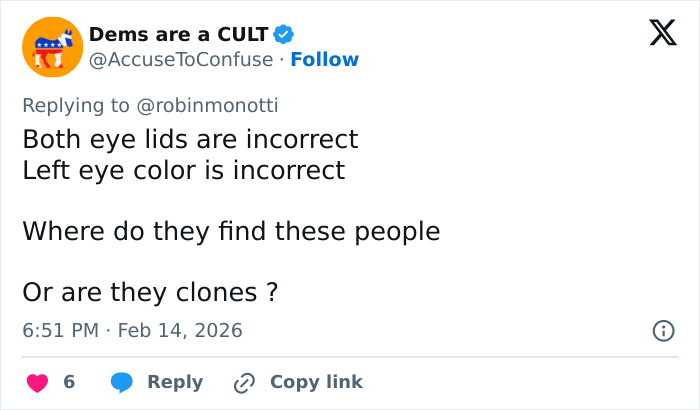Image resolution: width=700 pixels, height=410 pixels.
Task: Open the @AccuseToConfuse handle link
Action: point(181,59)
